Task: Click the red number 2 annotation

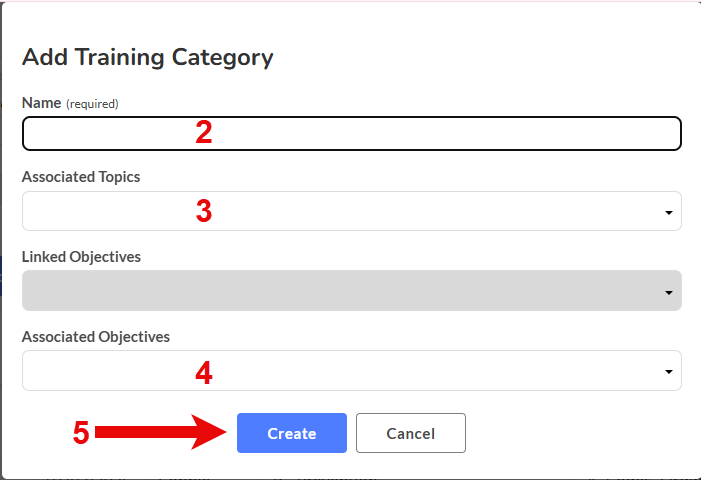Action: (x=204, y=132)
